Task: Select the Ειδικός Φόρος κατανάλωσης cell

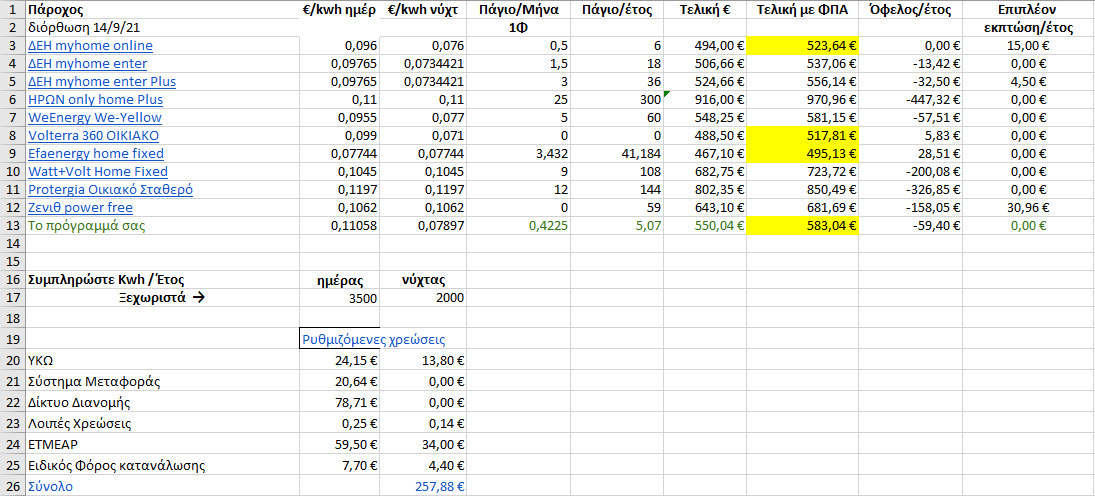Action: 163,465
